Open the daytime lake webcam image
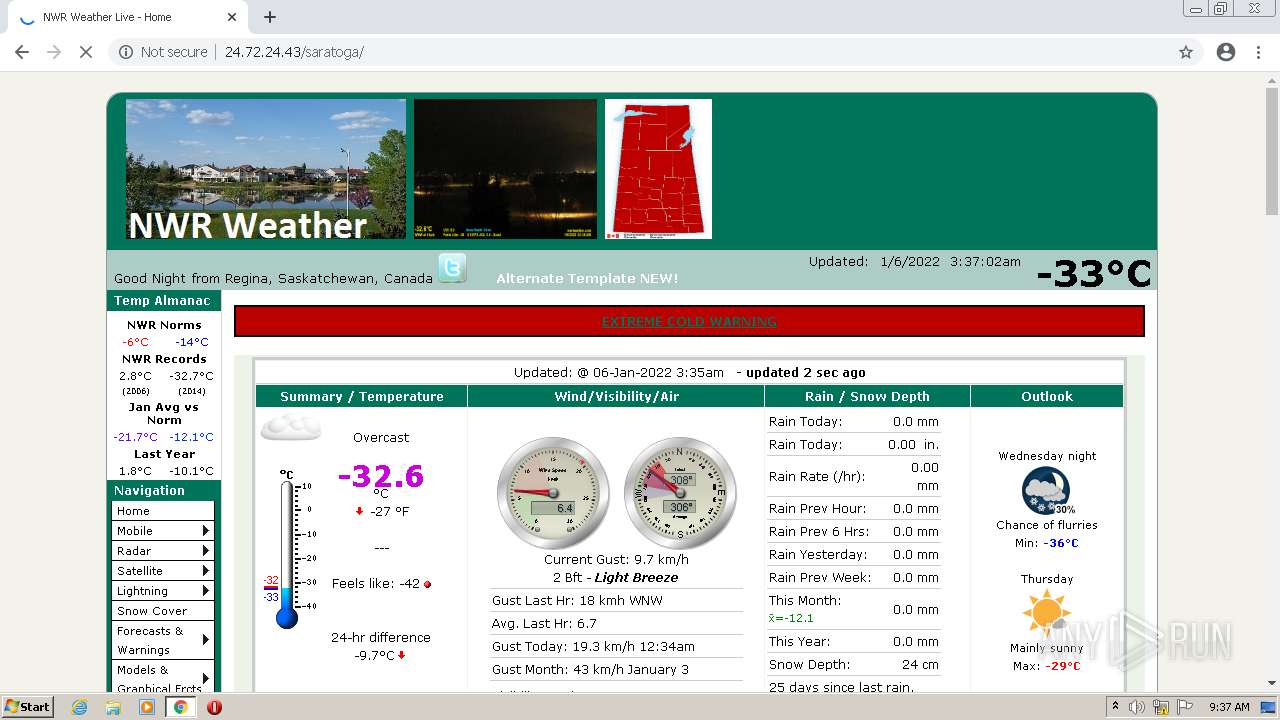Image resolution: width=1280 pixels, height=720 pixels. tap(266, 169)
